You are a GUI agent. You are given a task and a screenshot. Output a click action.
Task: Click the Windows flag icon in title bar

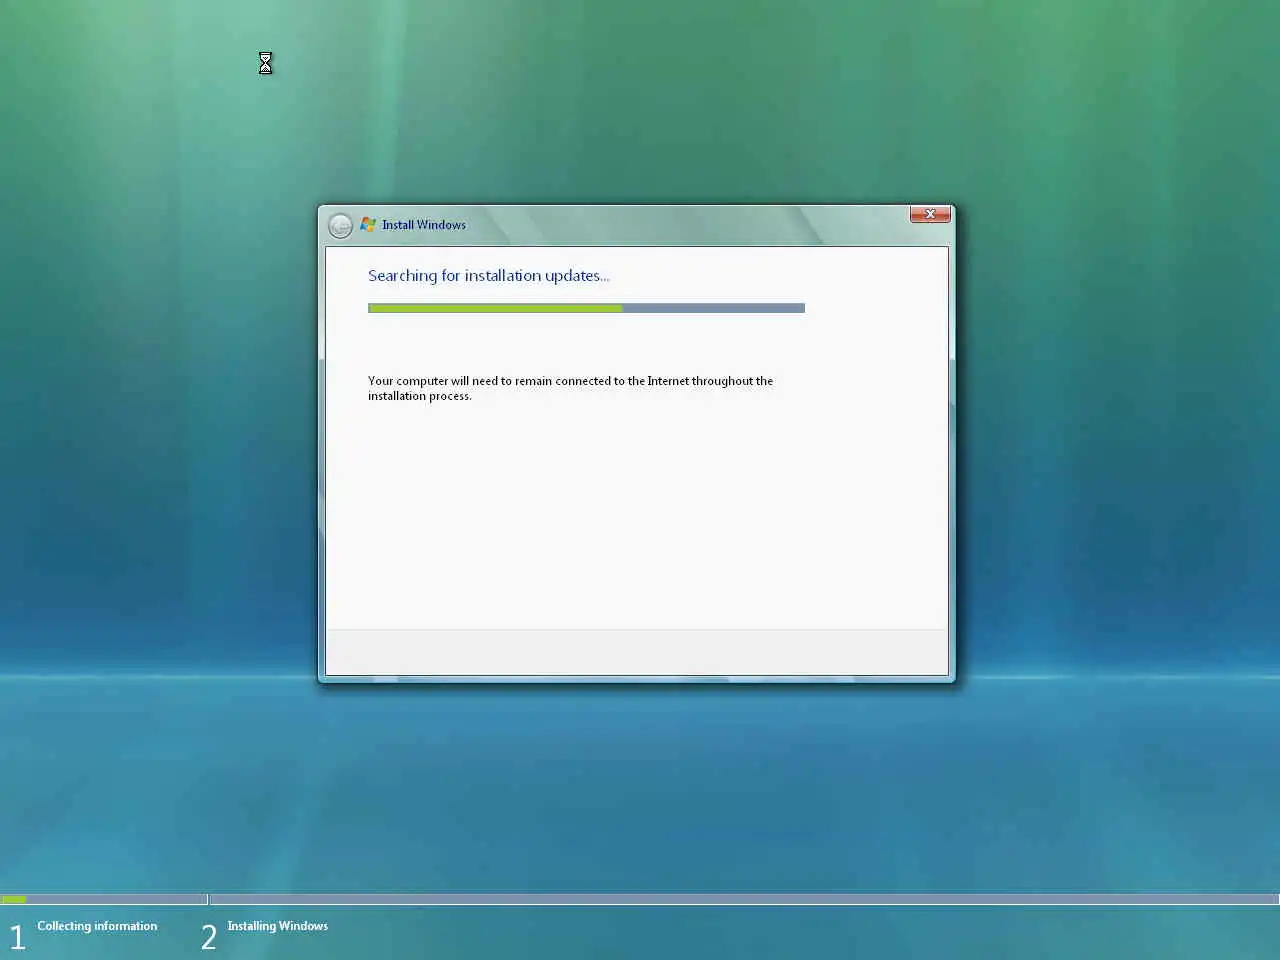pos(368,225)
